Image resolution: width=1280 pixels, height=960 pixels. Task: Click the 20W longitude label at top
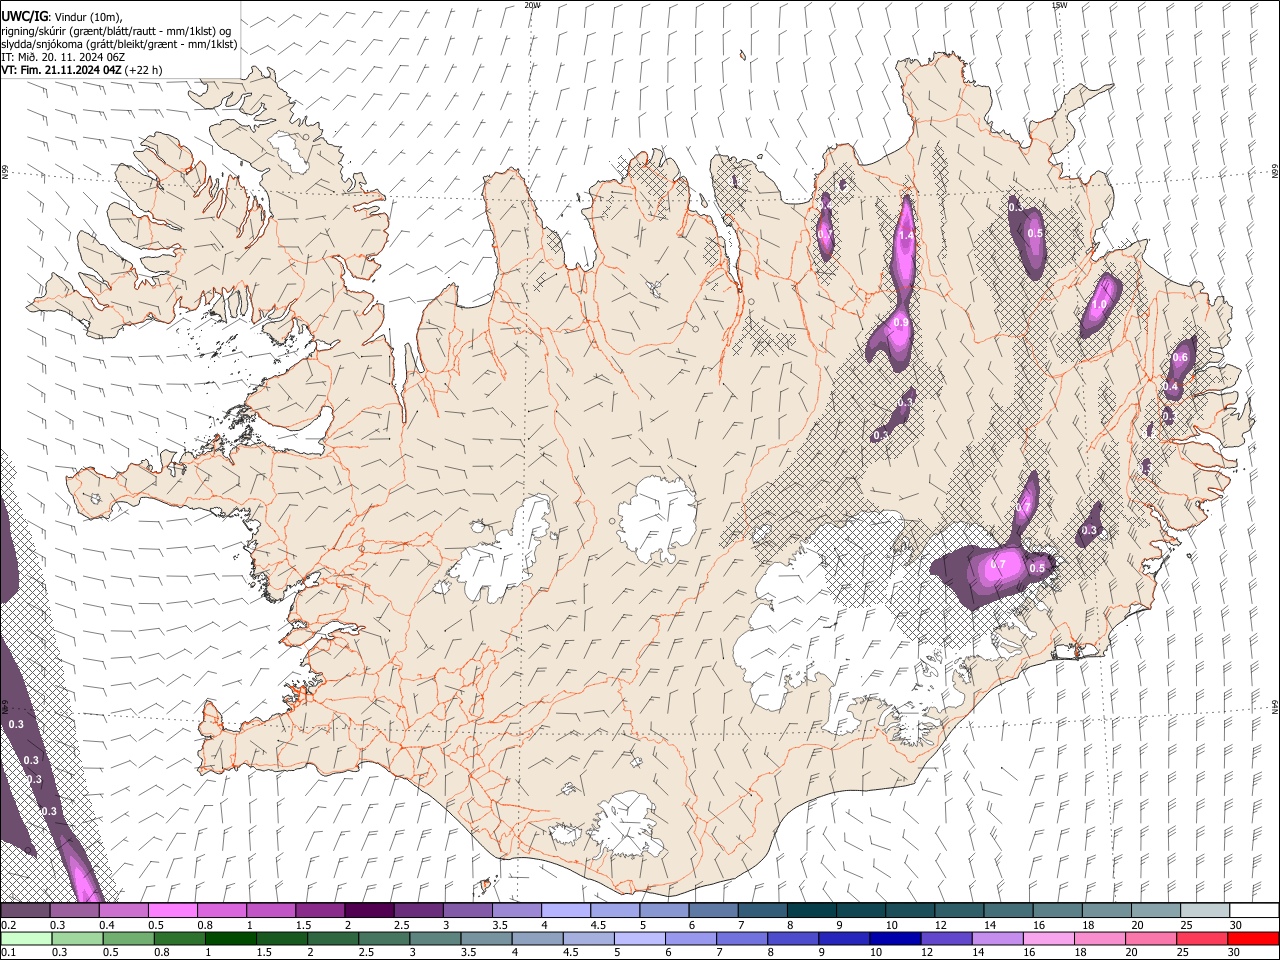tap(532, 5)
